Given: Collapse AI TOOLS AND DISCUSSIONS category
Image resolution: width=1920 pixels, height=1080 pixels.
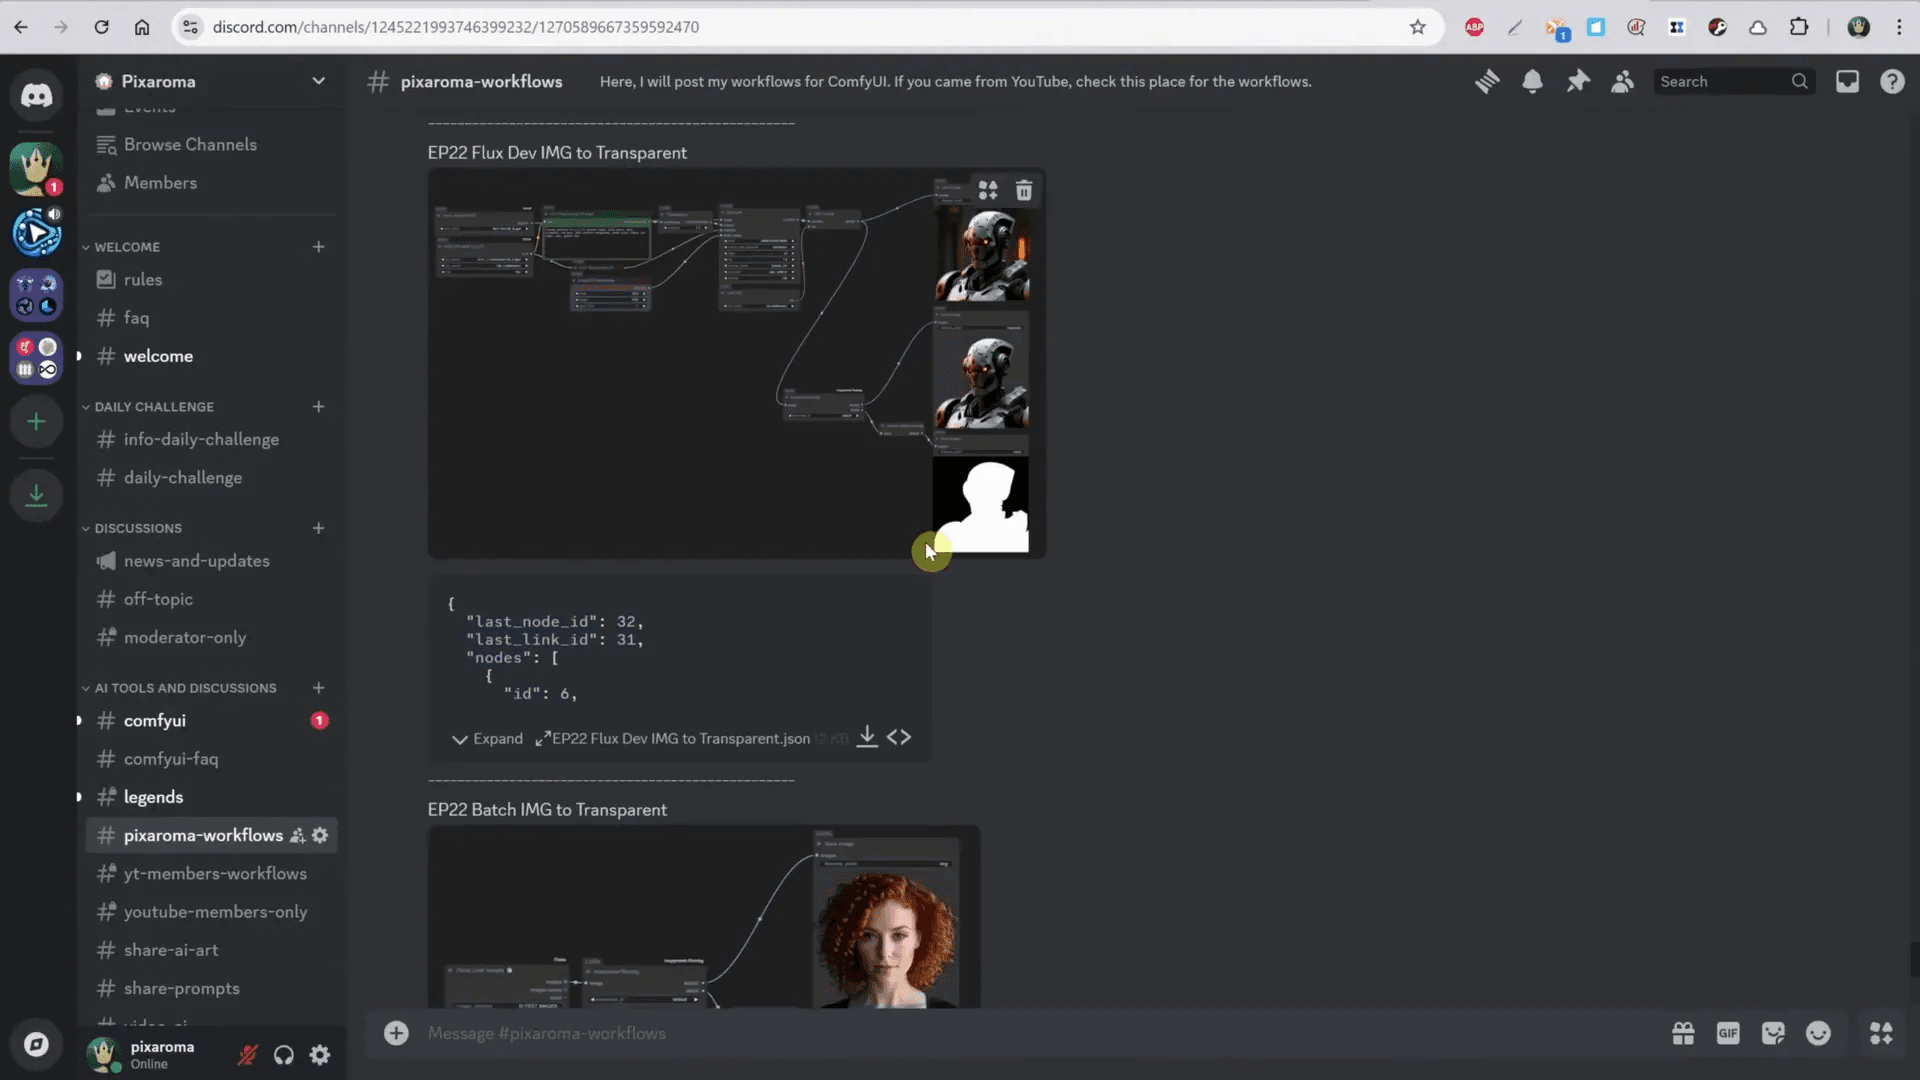Looking at the screenshot, I should [x=179, y=688].
